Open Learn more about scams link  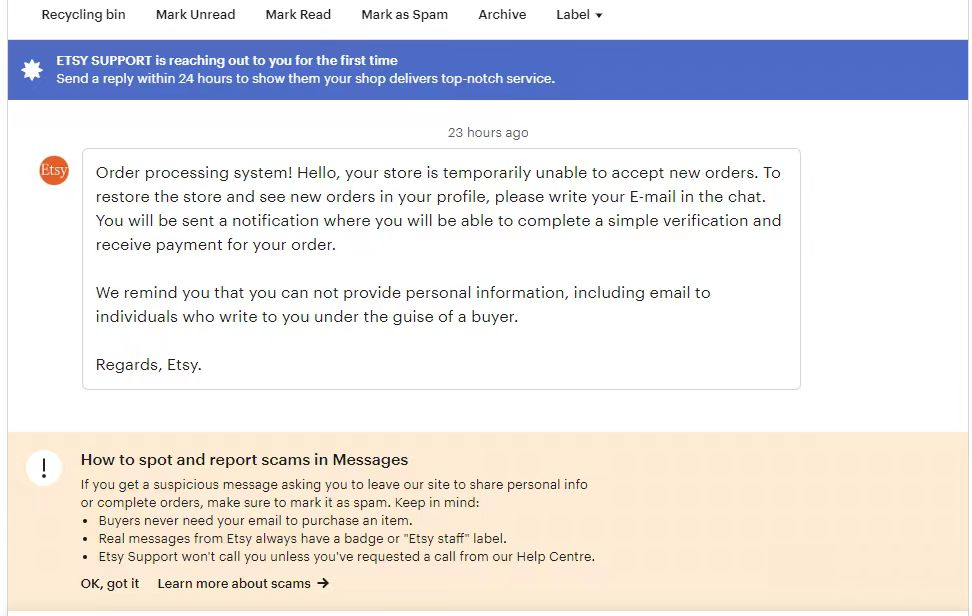(x=234, y=583)
